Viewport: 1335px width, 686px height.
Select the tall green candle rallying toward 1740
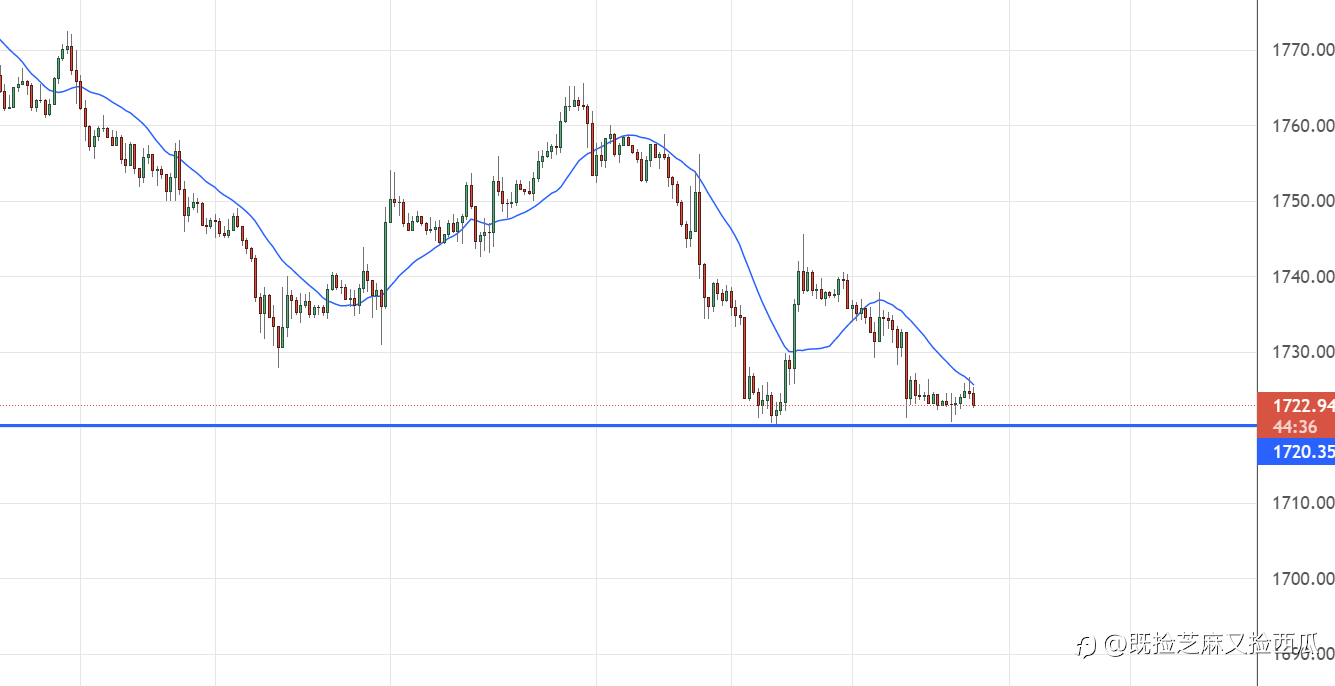tap(795, 335)
